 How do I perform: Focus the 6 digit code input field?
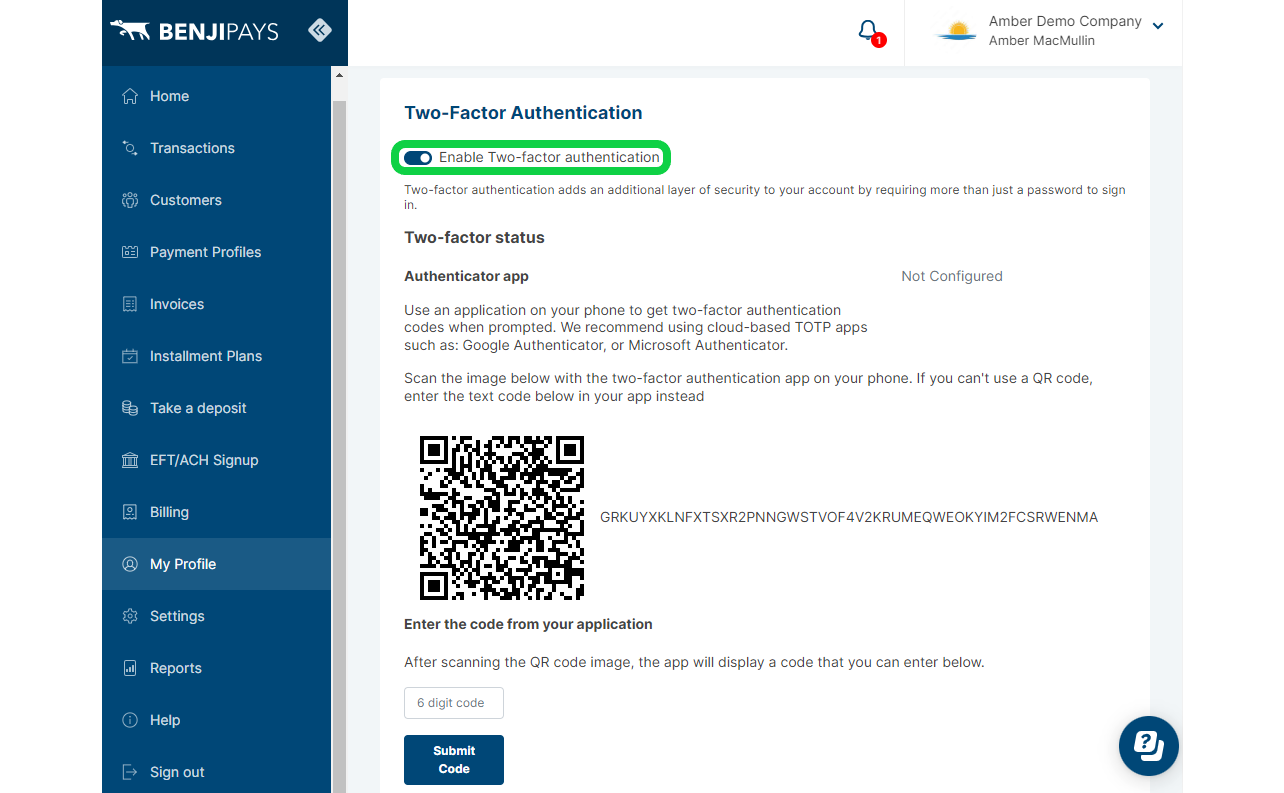point(454,703)
